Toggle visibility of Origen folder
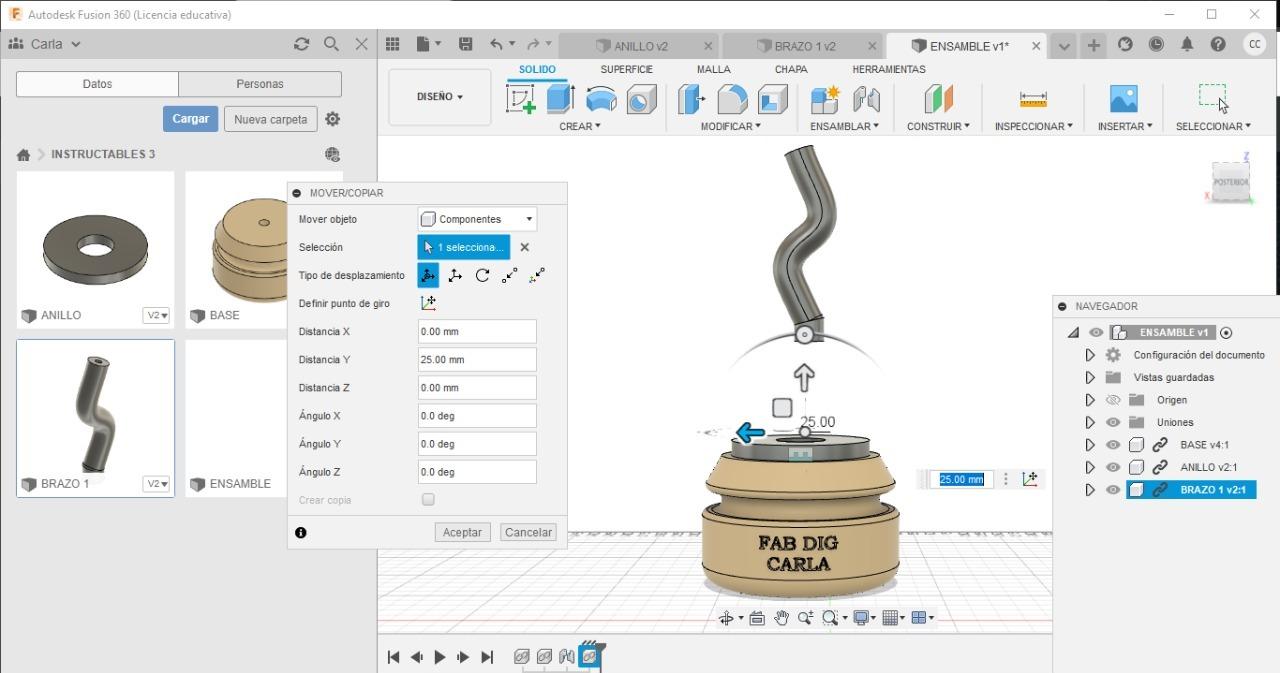The height and width of the screenshot is (673, 1280). tap(1113, 400)
